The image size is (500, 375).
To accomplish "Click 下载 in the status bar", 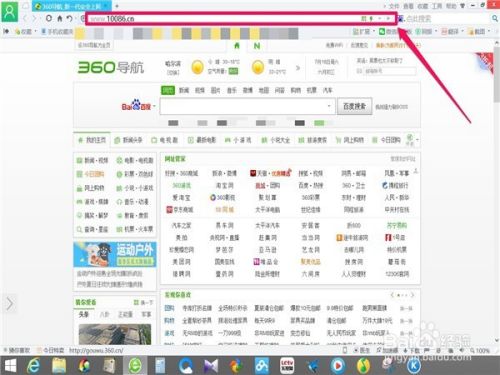I will [412, 351].
